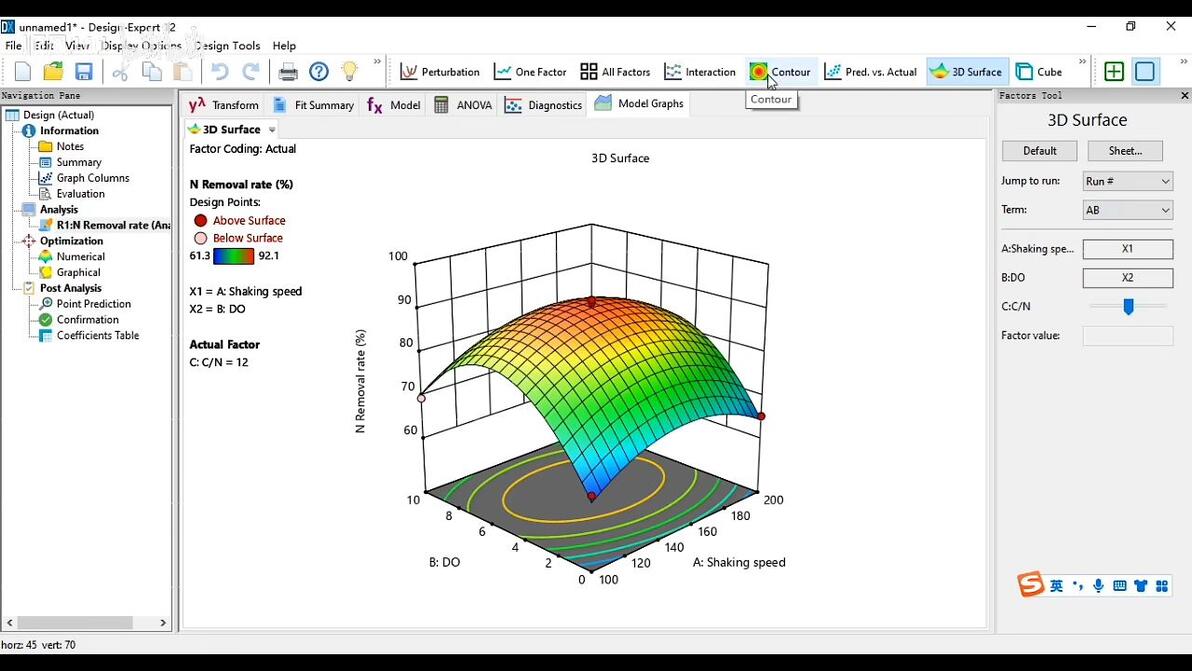Toggle the green split-pane view button
This screenshot has width=1192, height=671.
click(1114, 72)
